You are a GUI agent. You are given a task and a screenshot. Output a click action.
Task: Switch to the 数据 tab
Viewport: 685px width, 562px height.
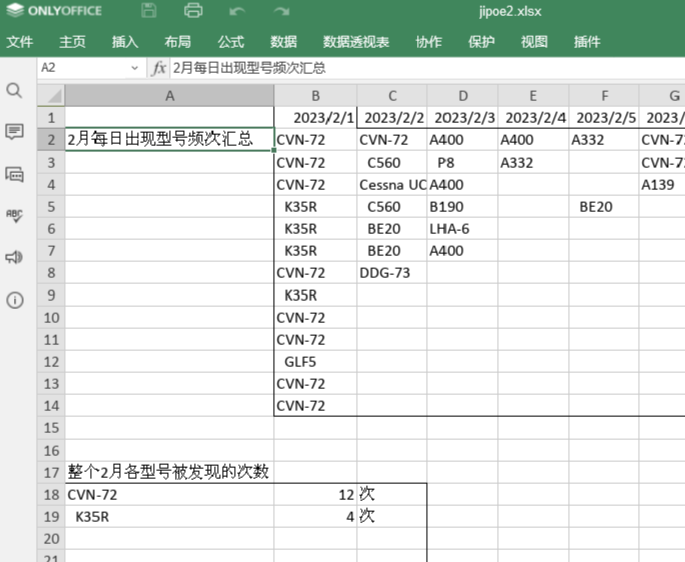(284, 42)
